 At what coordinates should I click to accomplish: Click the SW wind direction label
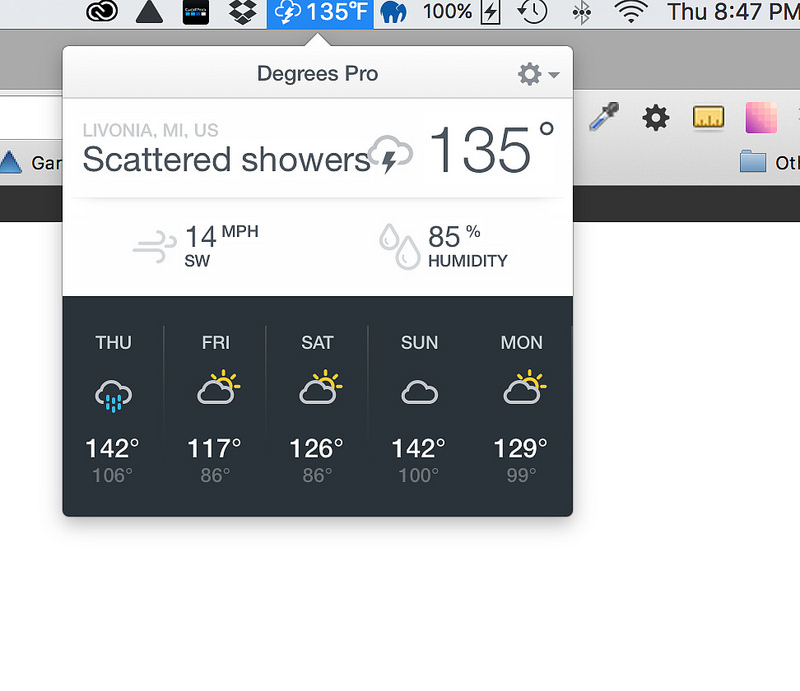pos(197,261)
